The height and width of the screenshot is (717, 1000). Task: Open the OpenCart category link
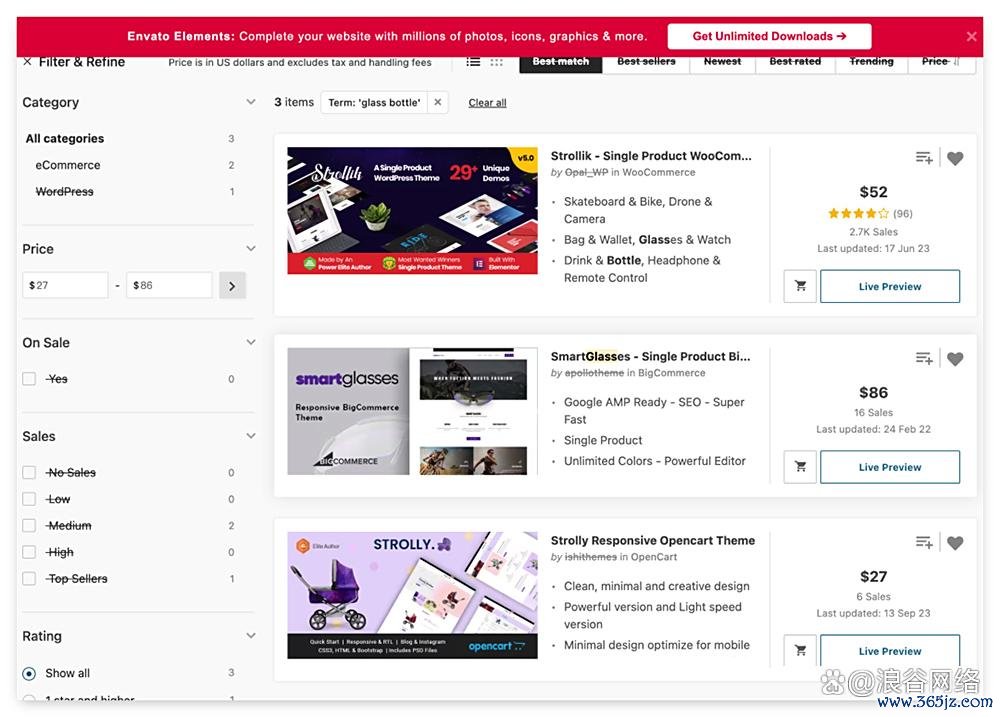coord(654,557)
